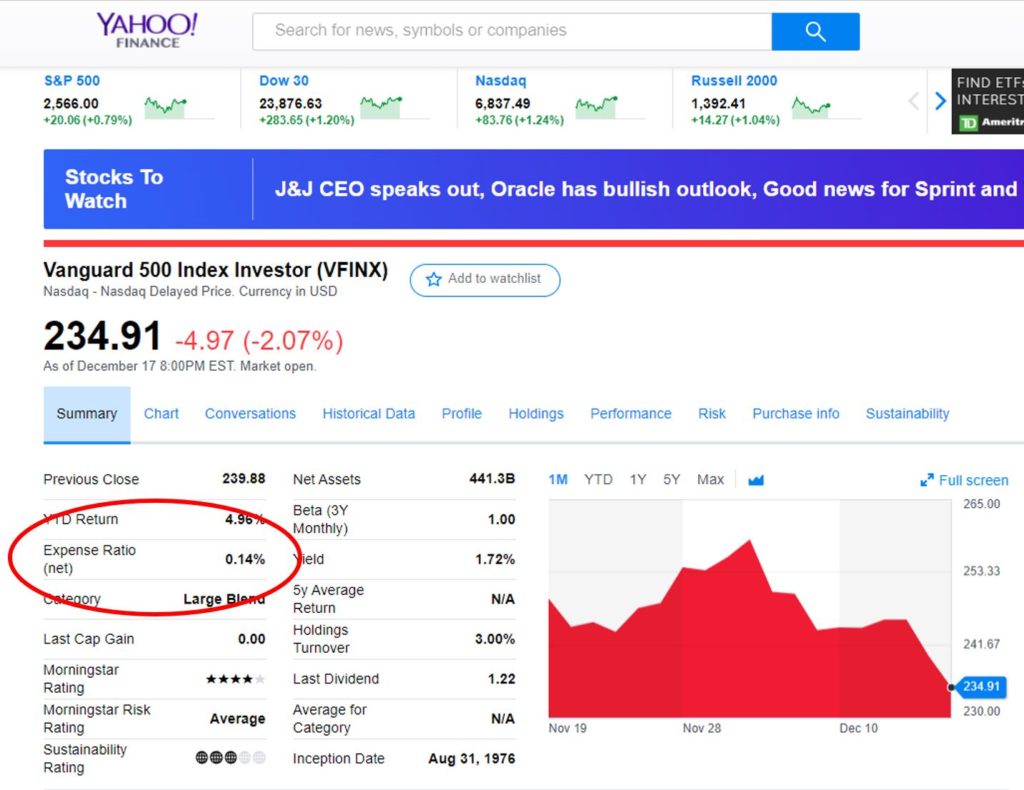Open the Performance tab
Viewport: 1024px width, 790px height.
coord(631,414)
